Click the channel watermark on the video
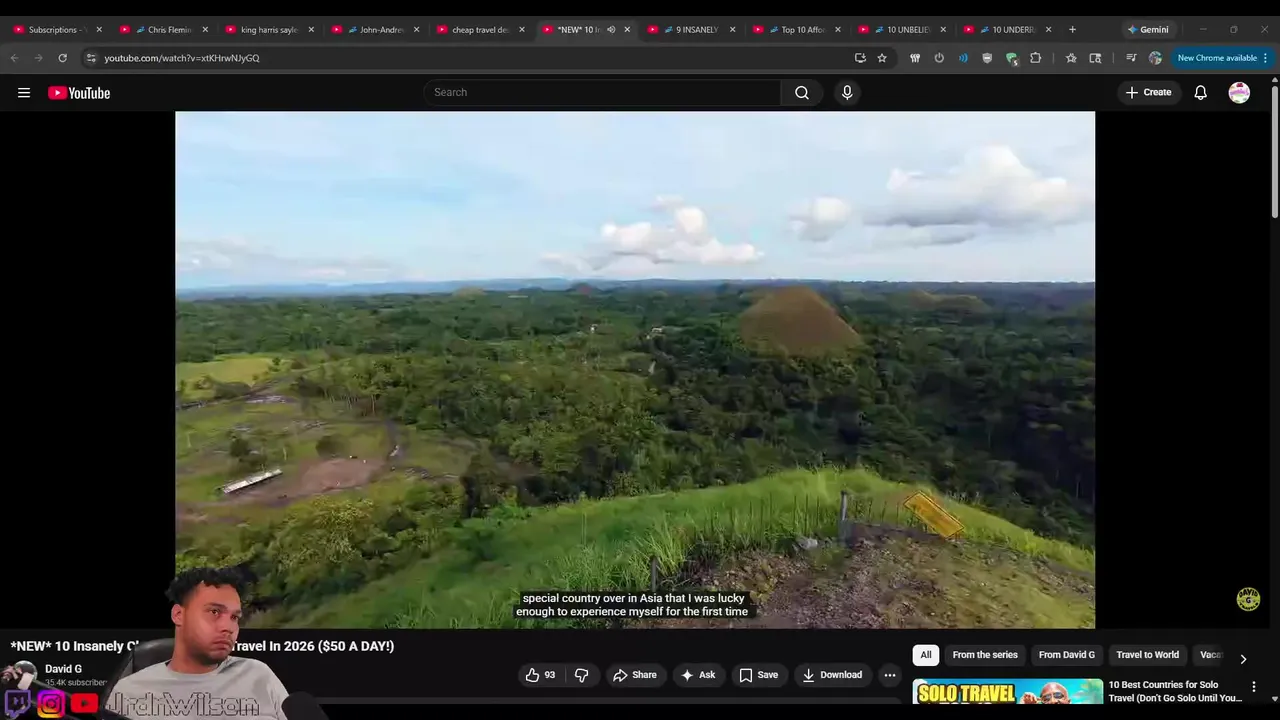Screen dimensions: 1280x720 click(x=1248, y=599)
